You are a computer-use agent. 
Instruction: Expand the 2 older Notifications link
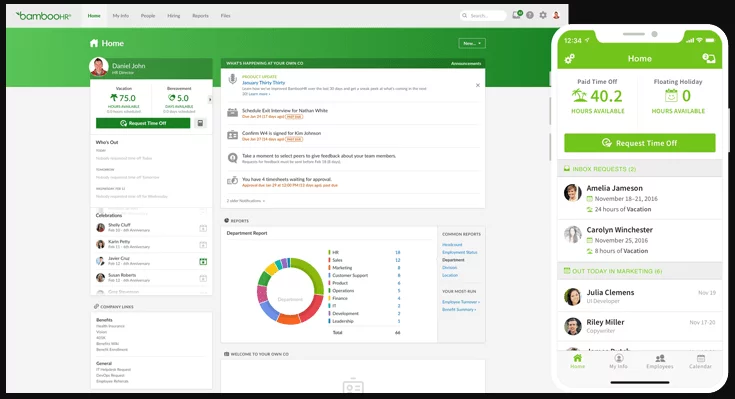click(246, 201)
